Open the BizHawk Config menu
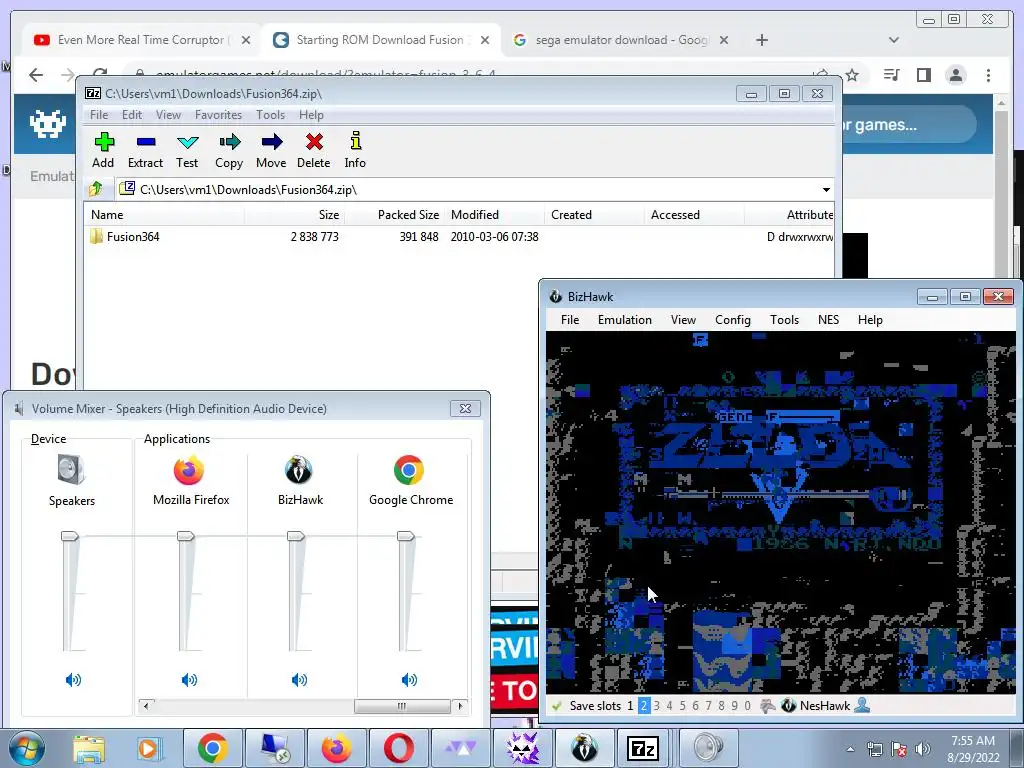1024x768 pixels. click(x=732, y=320)
